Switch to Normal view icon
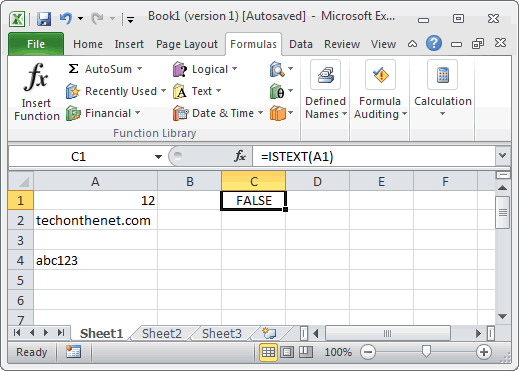This screenshot has height=371, width=519. (x=268, y=352)
